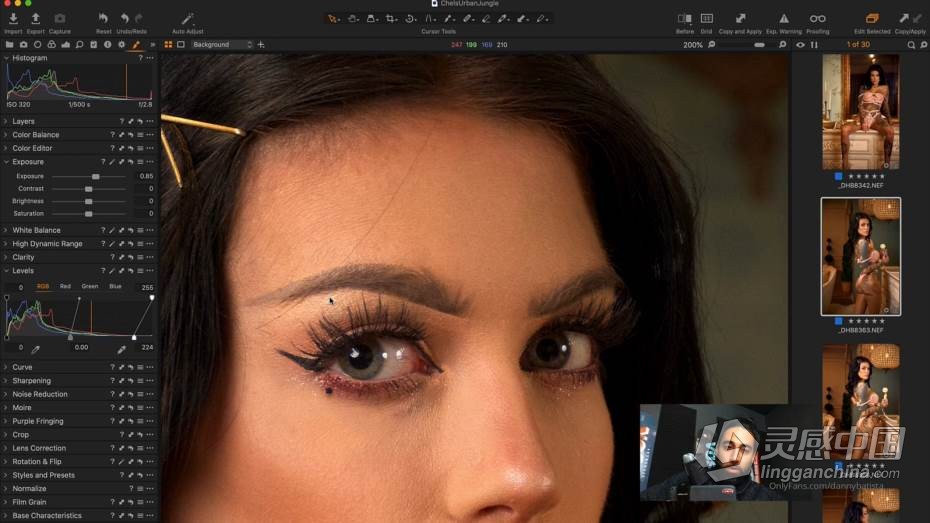Click the Copy and Apply icon
The width and height of the screenshot is (930, 523).
[740, 19]
